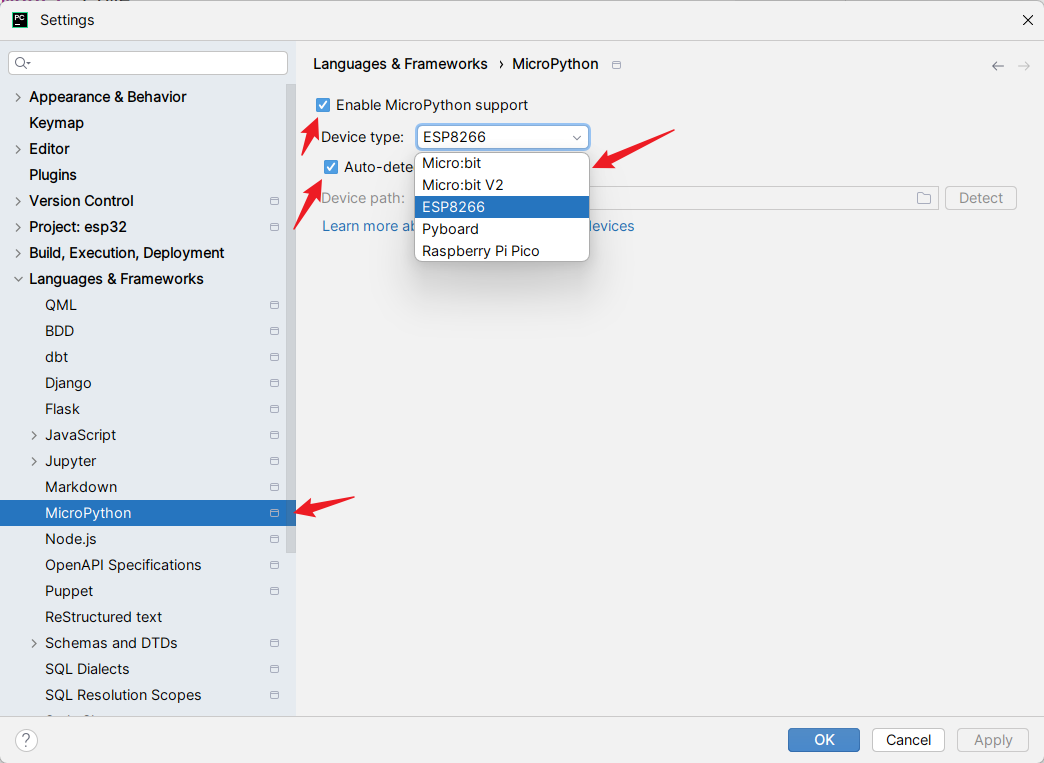Confirm settings with the OK button
Image resolution: width=1044 pixels, height=763 pixels.
pyautogui.click(x=824, y=740)
